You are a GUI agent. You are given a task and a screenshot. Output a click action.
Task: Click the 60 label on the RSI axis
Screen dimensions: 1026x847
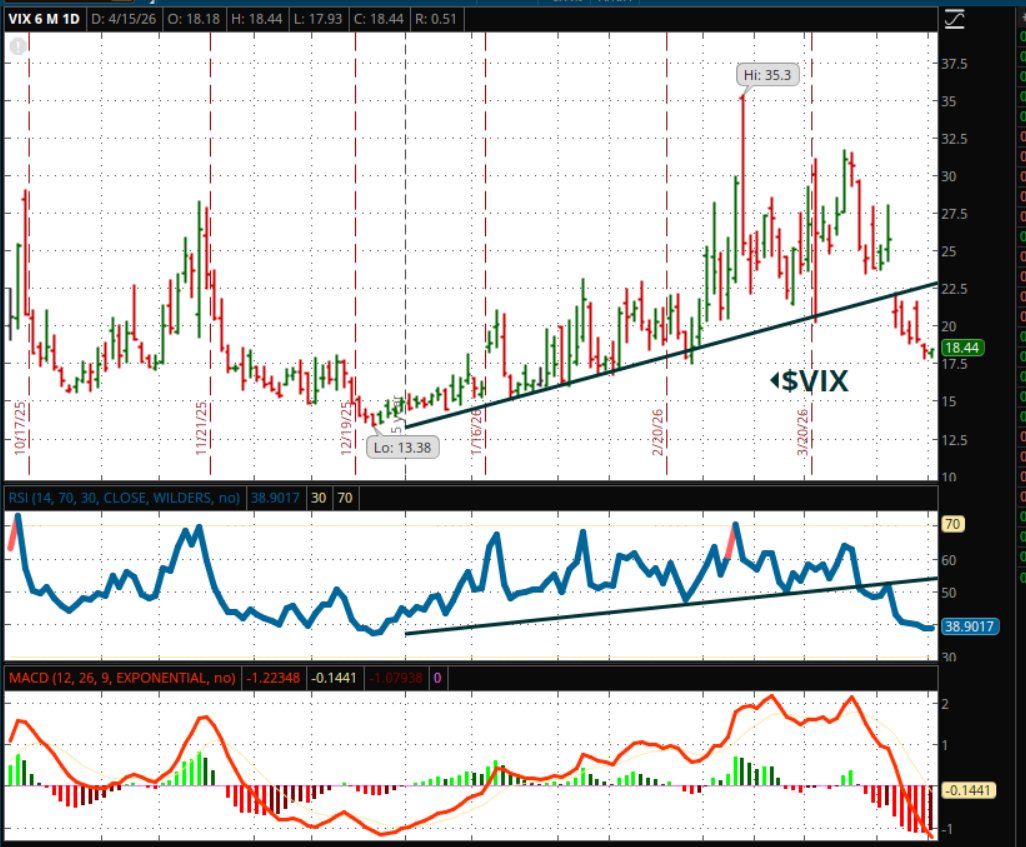(x=949, y=560)
